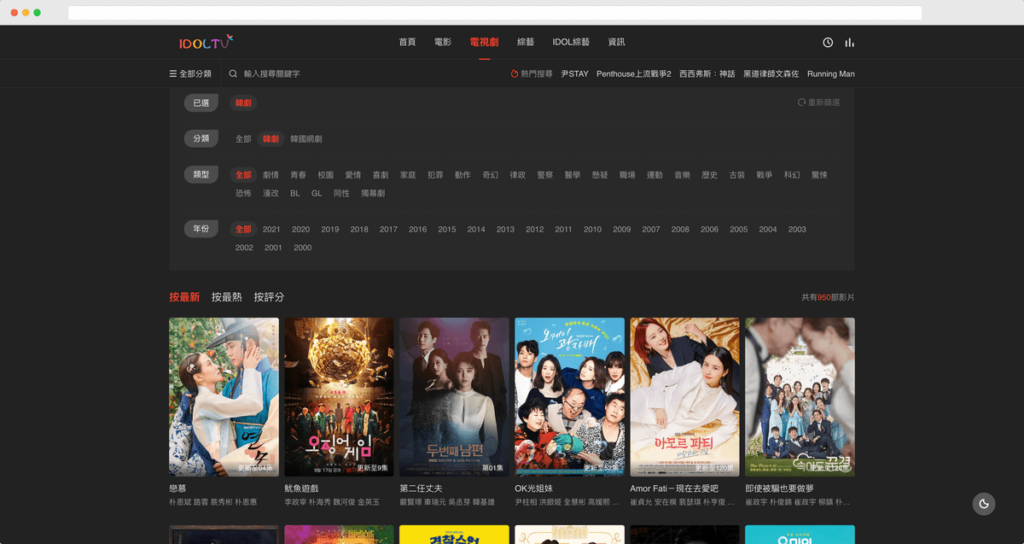Click title text OK光姐妹

click(534, 488)
